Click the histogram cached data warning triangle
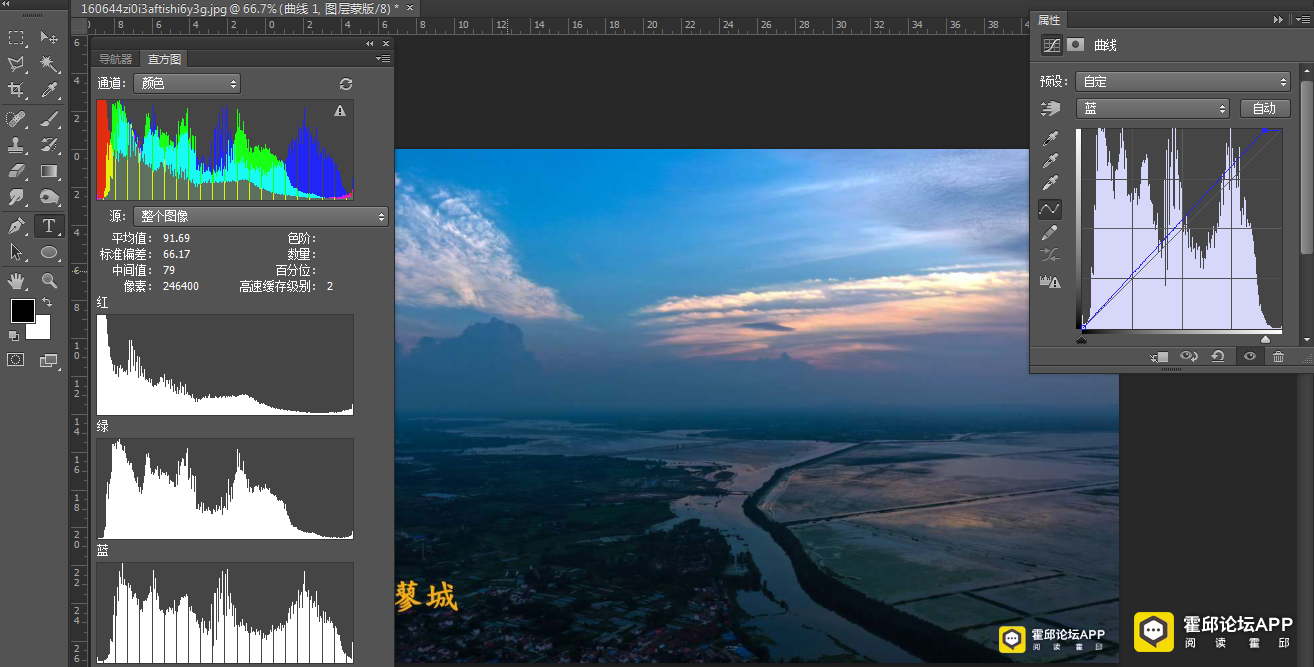This screenshot has width=1314, height=667. [340, 111]
